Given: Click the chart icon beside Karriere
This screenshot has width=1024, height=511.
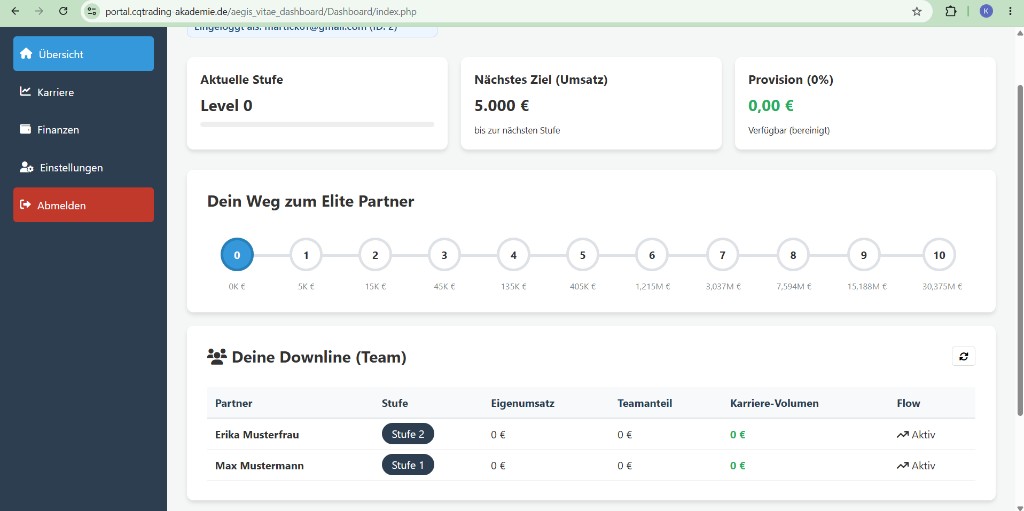Looking at the screenshot, I should pyautogui.click(x=25, y=91).
